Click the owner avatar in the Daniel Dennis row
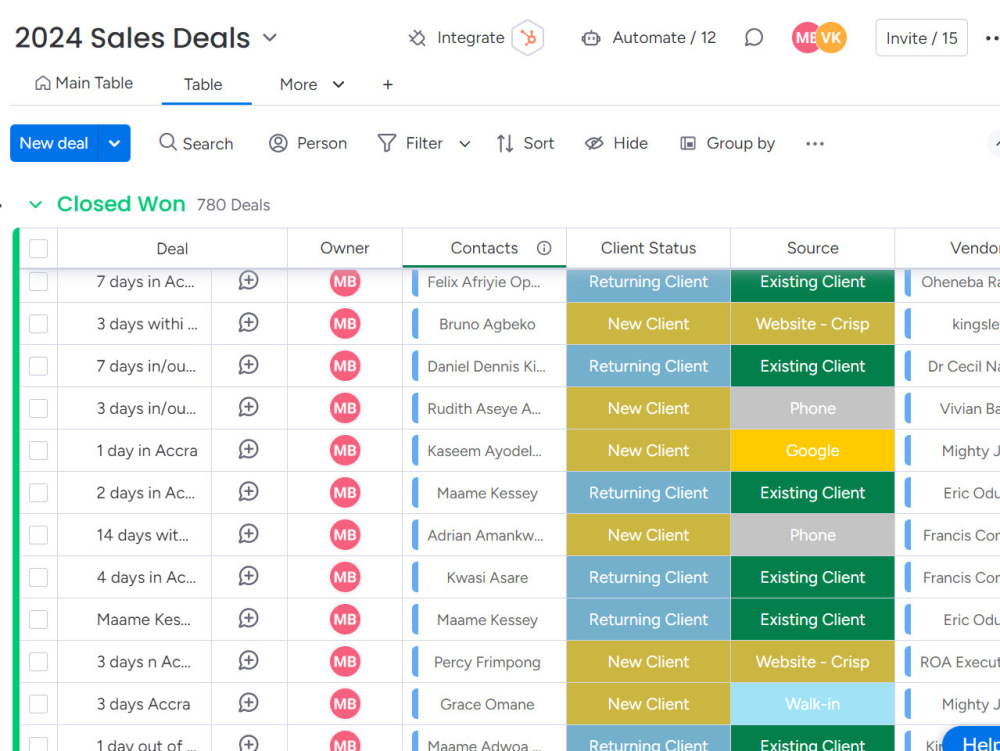 tap(345, 366)
